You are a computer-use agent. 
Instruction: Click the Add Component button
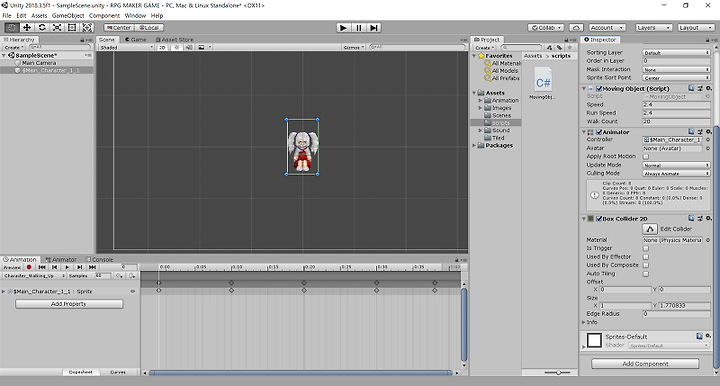tap(645, 364)
